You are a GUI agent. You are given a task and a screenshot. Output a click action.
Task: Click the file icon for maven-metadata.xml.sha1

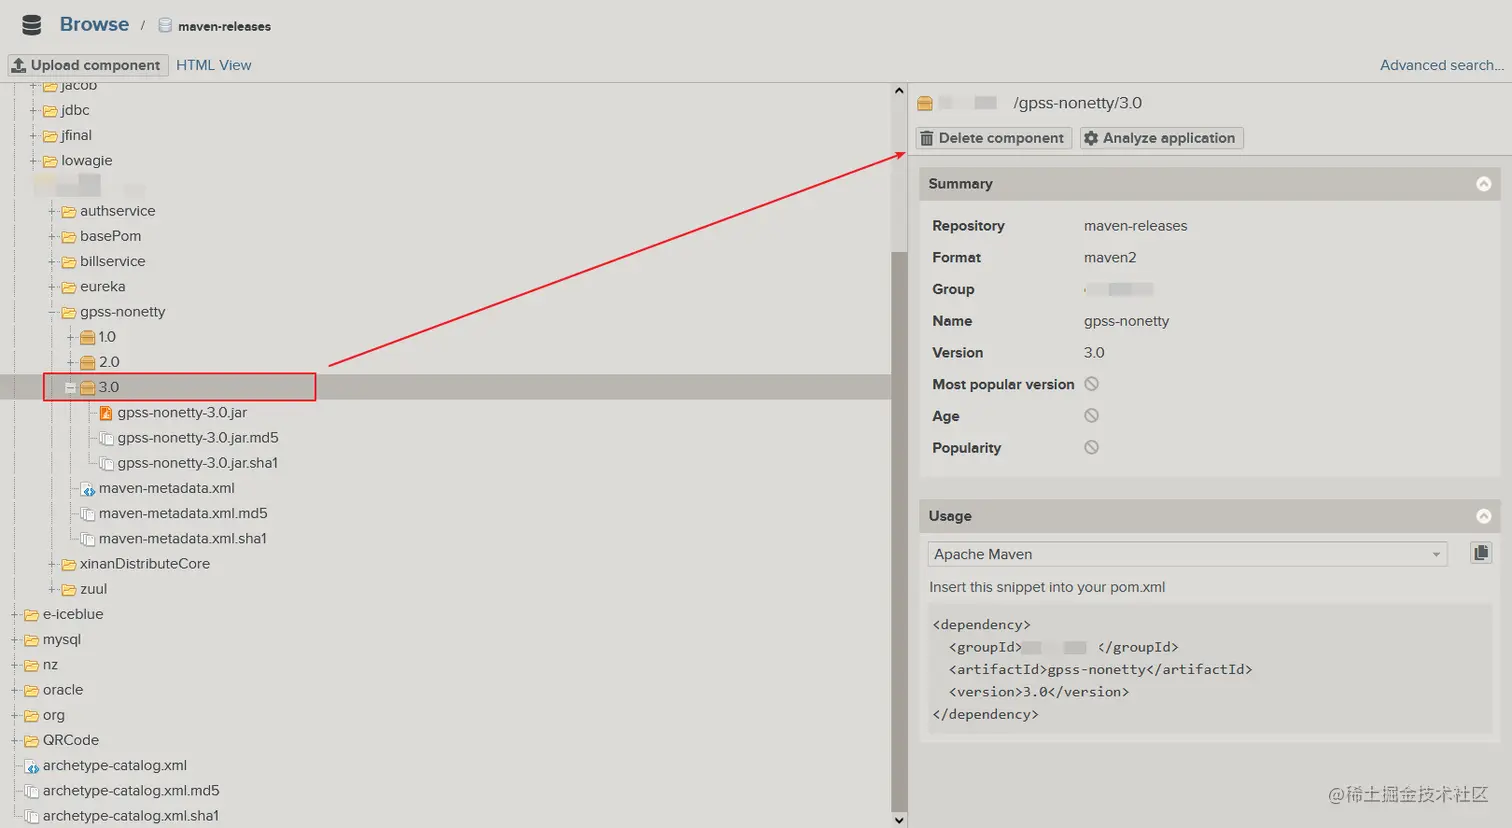click(88, 539)
